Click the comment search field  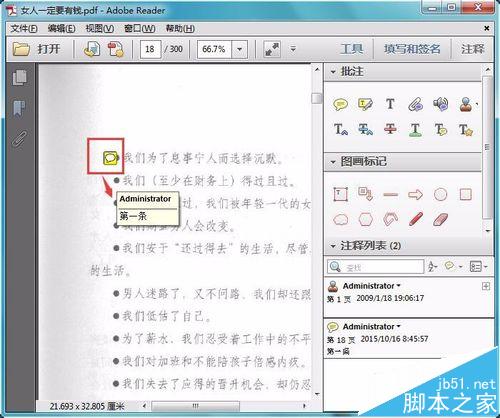click(x=375, y=267)
